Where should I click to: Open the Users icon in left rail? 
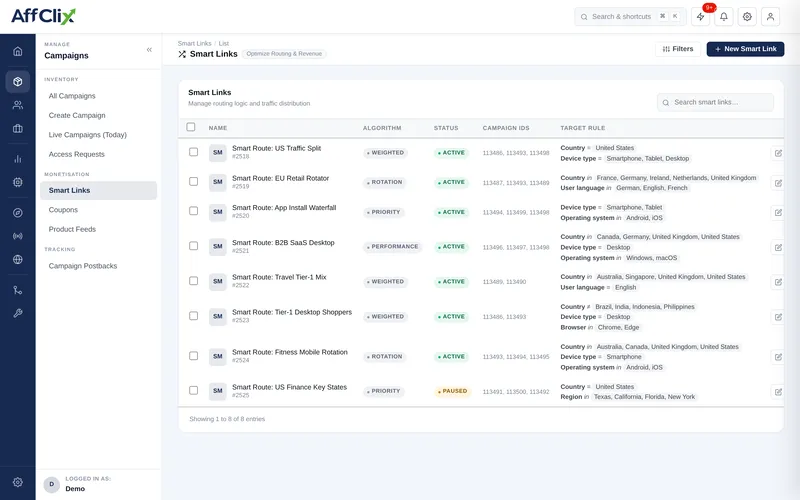pyautogui.click(x=18, y=105)
